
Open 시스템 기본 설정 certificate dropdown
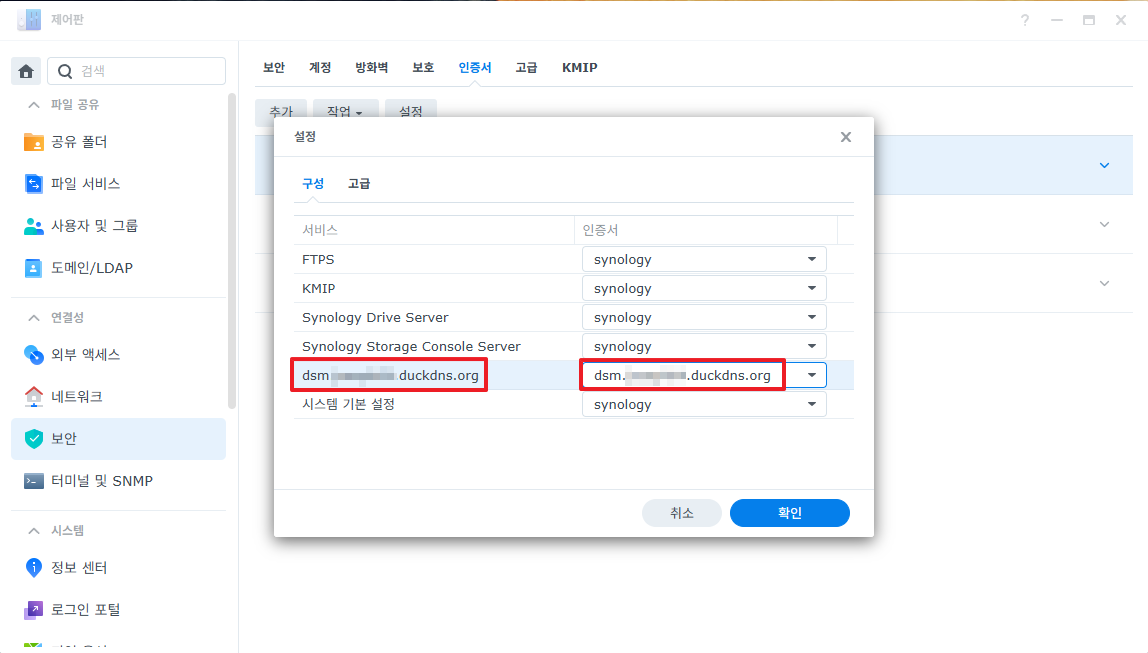pyautogui.click(x=704, y=404)
